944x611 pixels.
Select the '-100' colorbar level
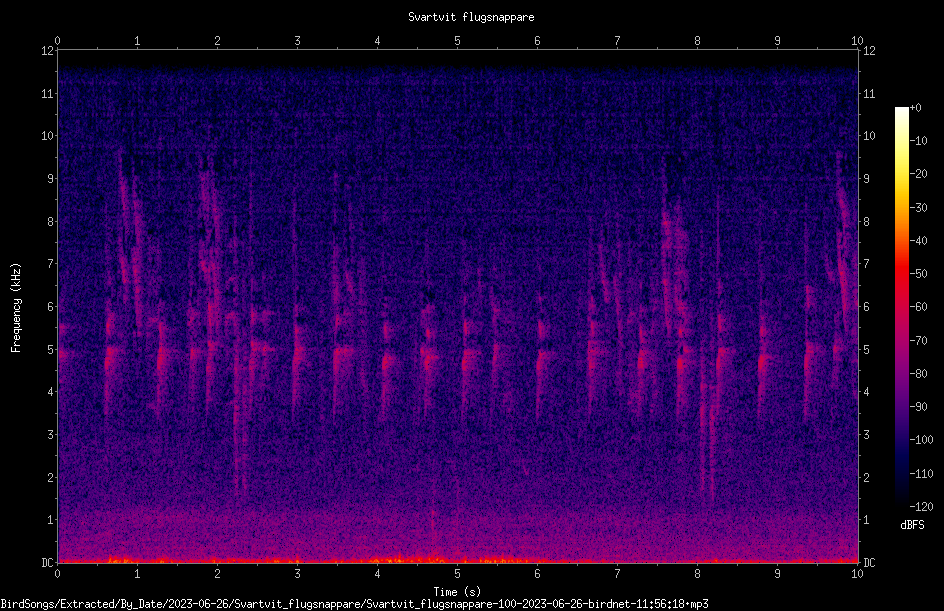[x=921, y=440]
